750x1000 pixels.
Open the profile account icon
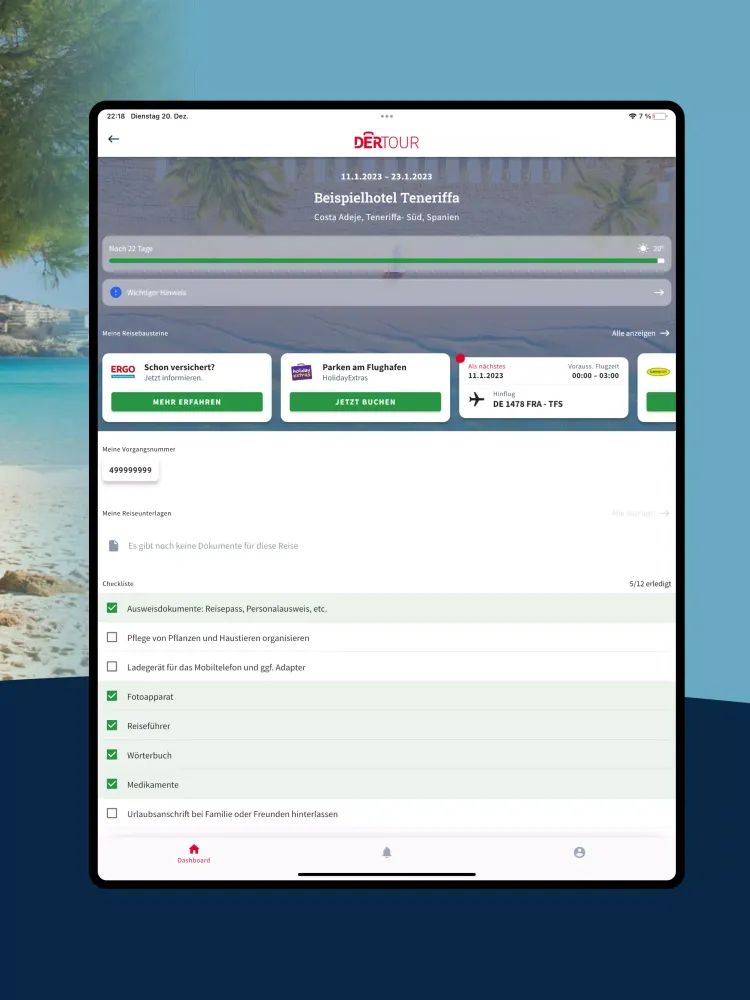pos(579,853)
